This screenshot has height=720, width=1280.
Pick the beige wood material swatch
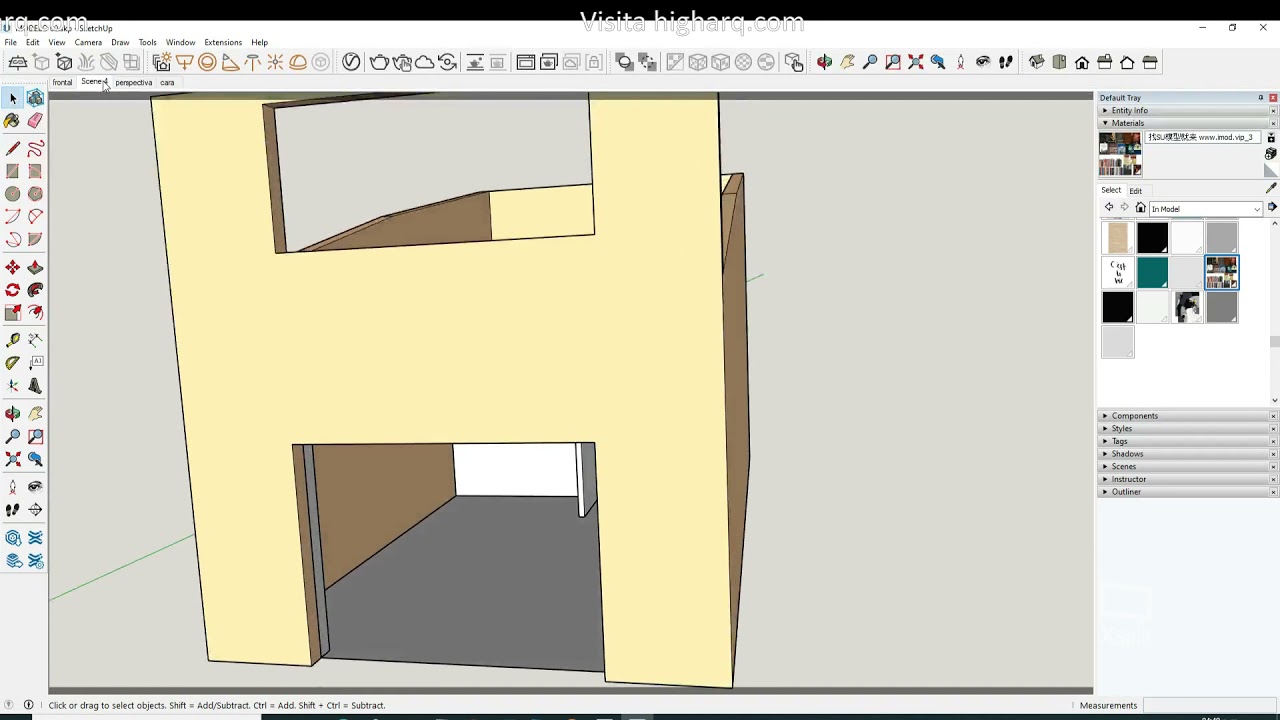click(x=1118, y=238)
